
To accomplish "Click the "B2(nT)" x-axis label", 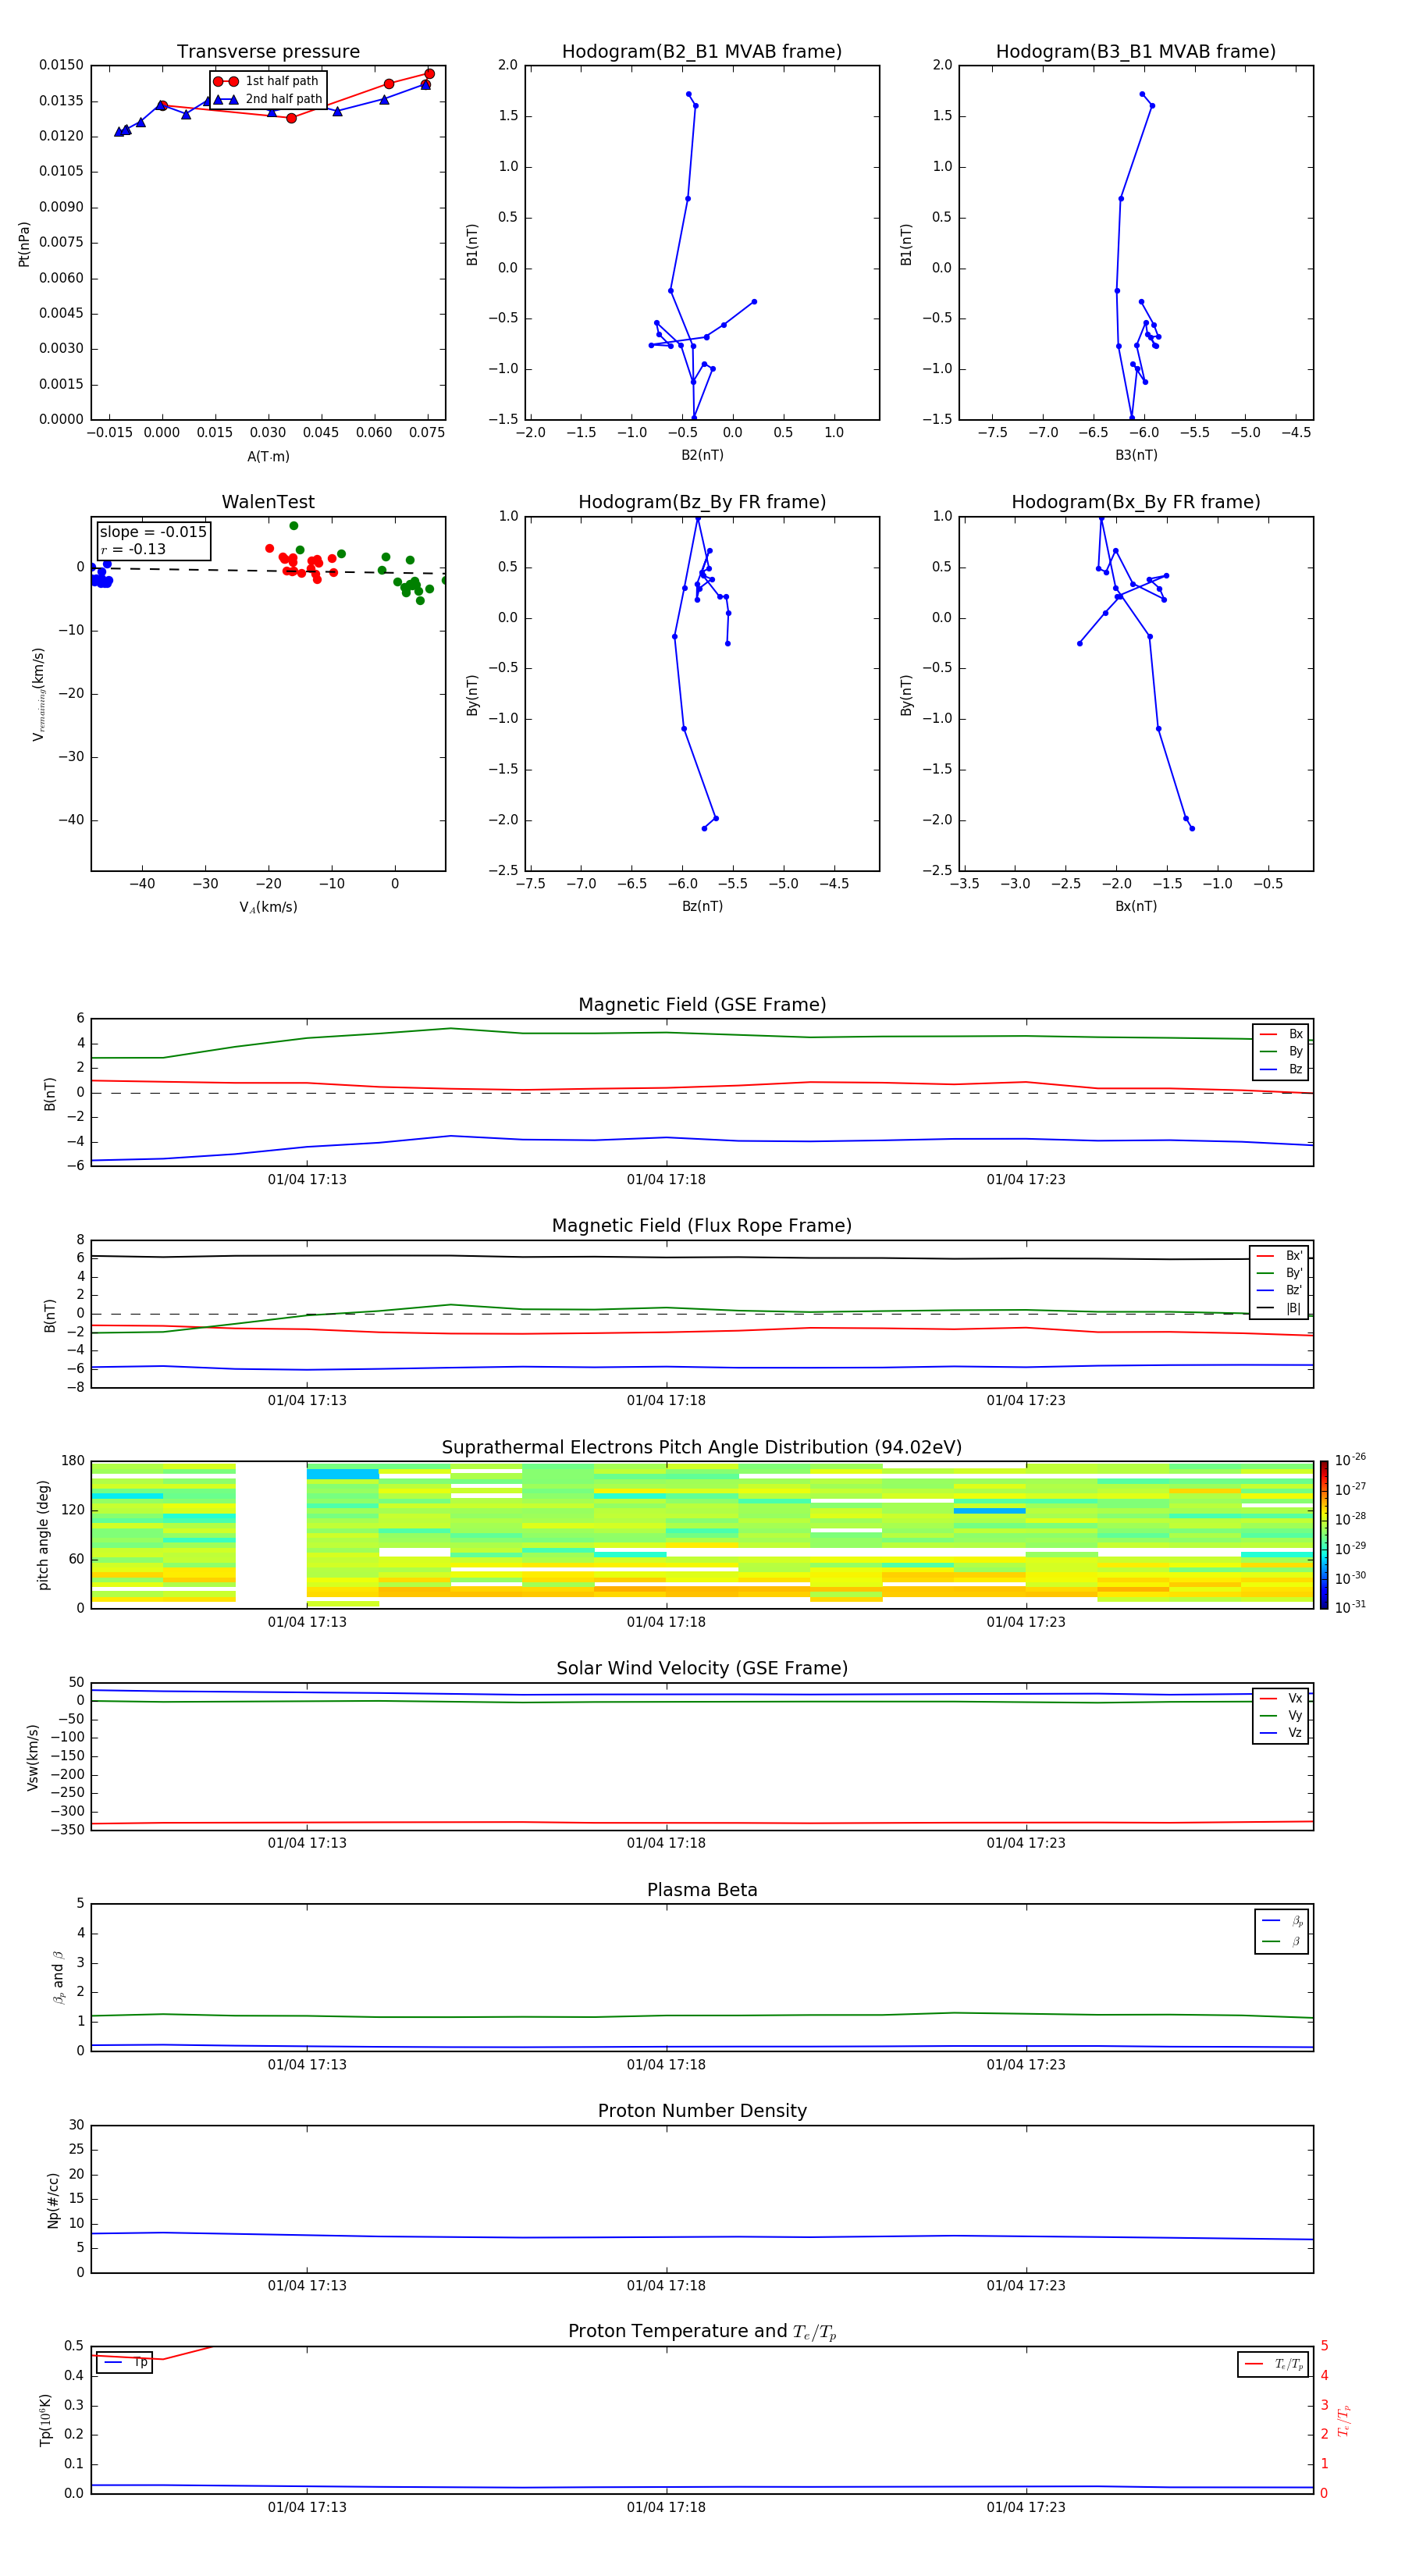I will click(702, 455).
